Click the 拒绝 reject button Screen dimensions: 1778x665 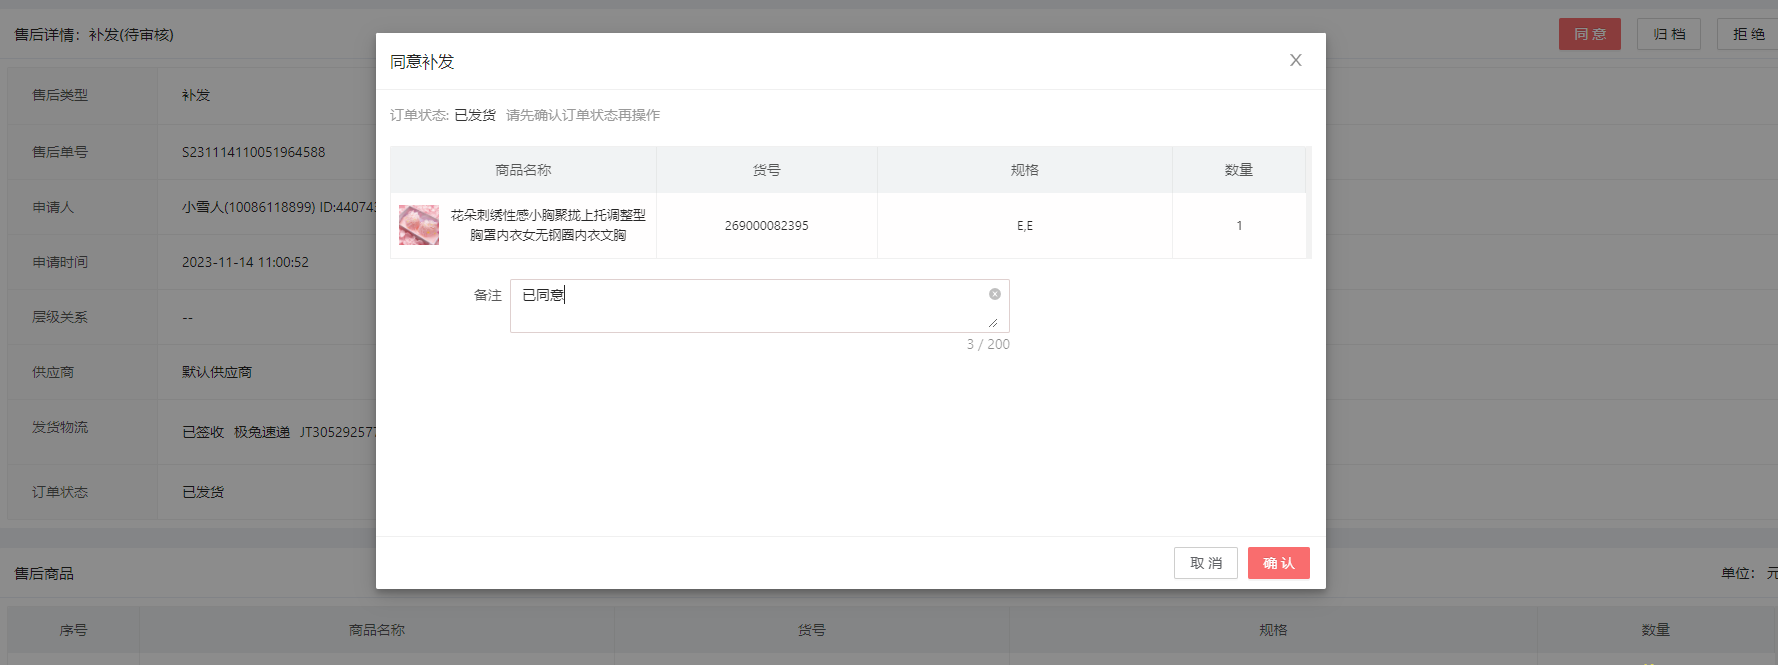tap(1748, 34)
